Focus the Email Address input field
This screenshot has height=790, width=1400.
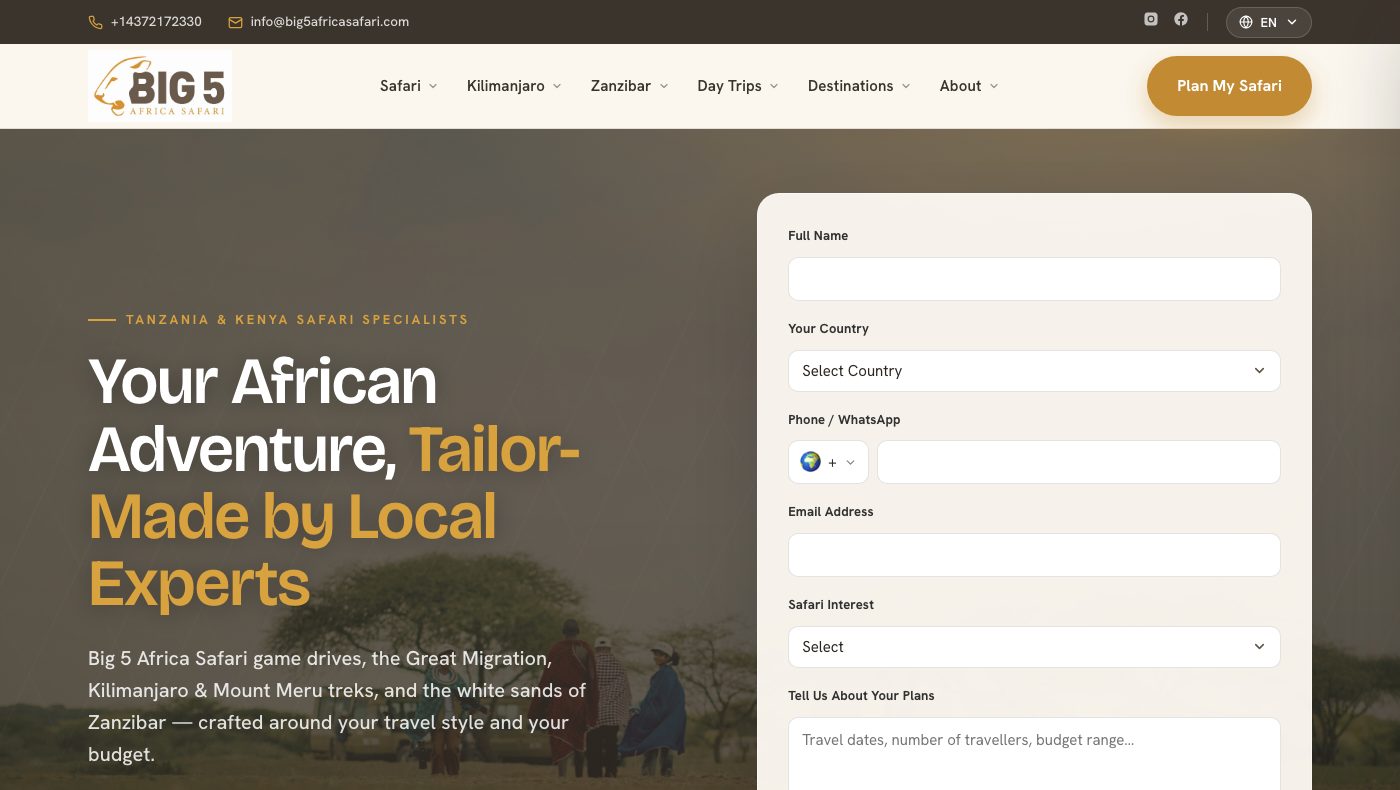click(1034, 555)
